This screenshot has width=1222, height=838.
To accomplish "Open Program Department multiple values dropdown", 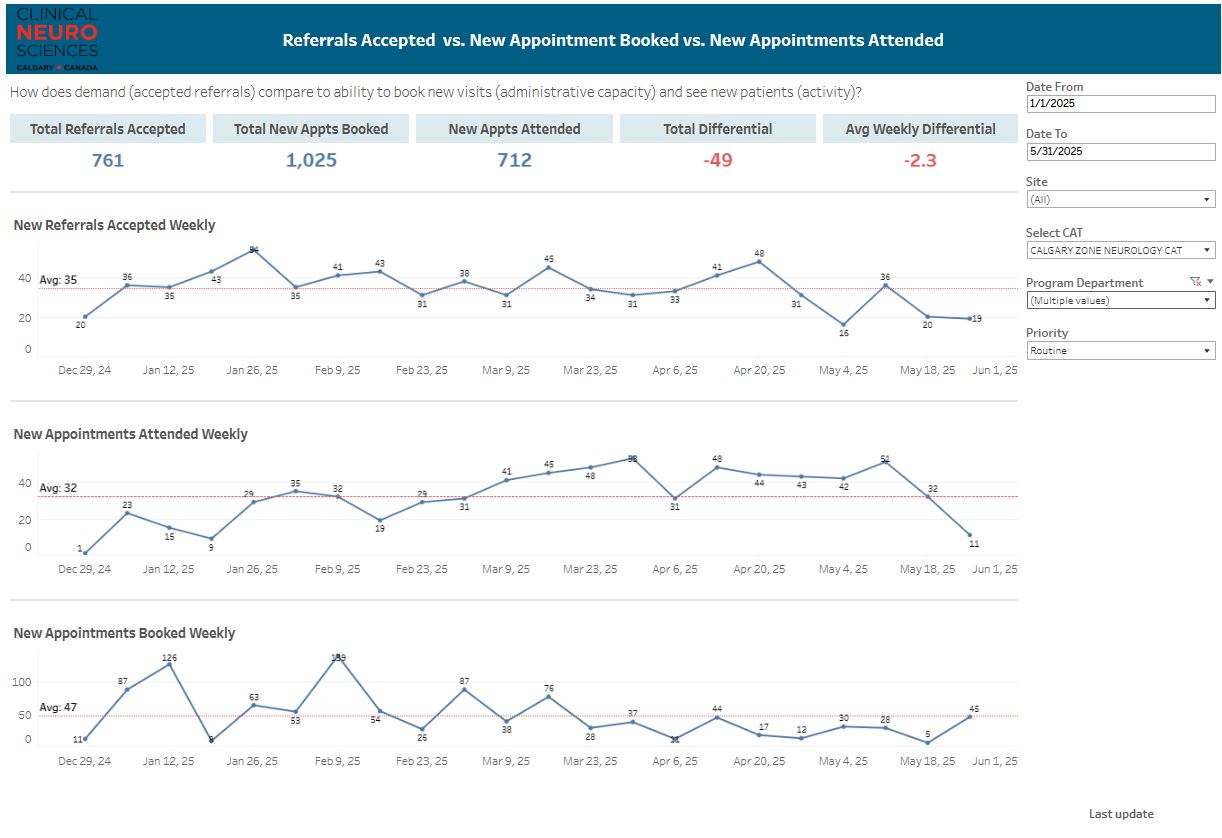I will coord(1120,300).
